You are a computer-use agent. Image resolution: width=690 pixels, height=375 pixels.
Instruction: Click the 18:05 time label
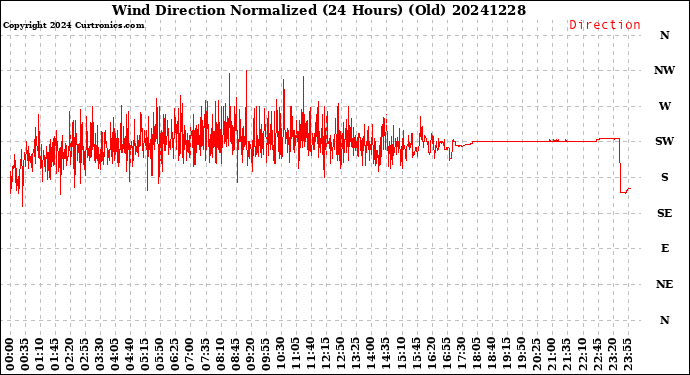click(476, 354)
